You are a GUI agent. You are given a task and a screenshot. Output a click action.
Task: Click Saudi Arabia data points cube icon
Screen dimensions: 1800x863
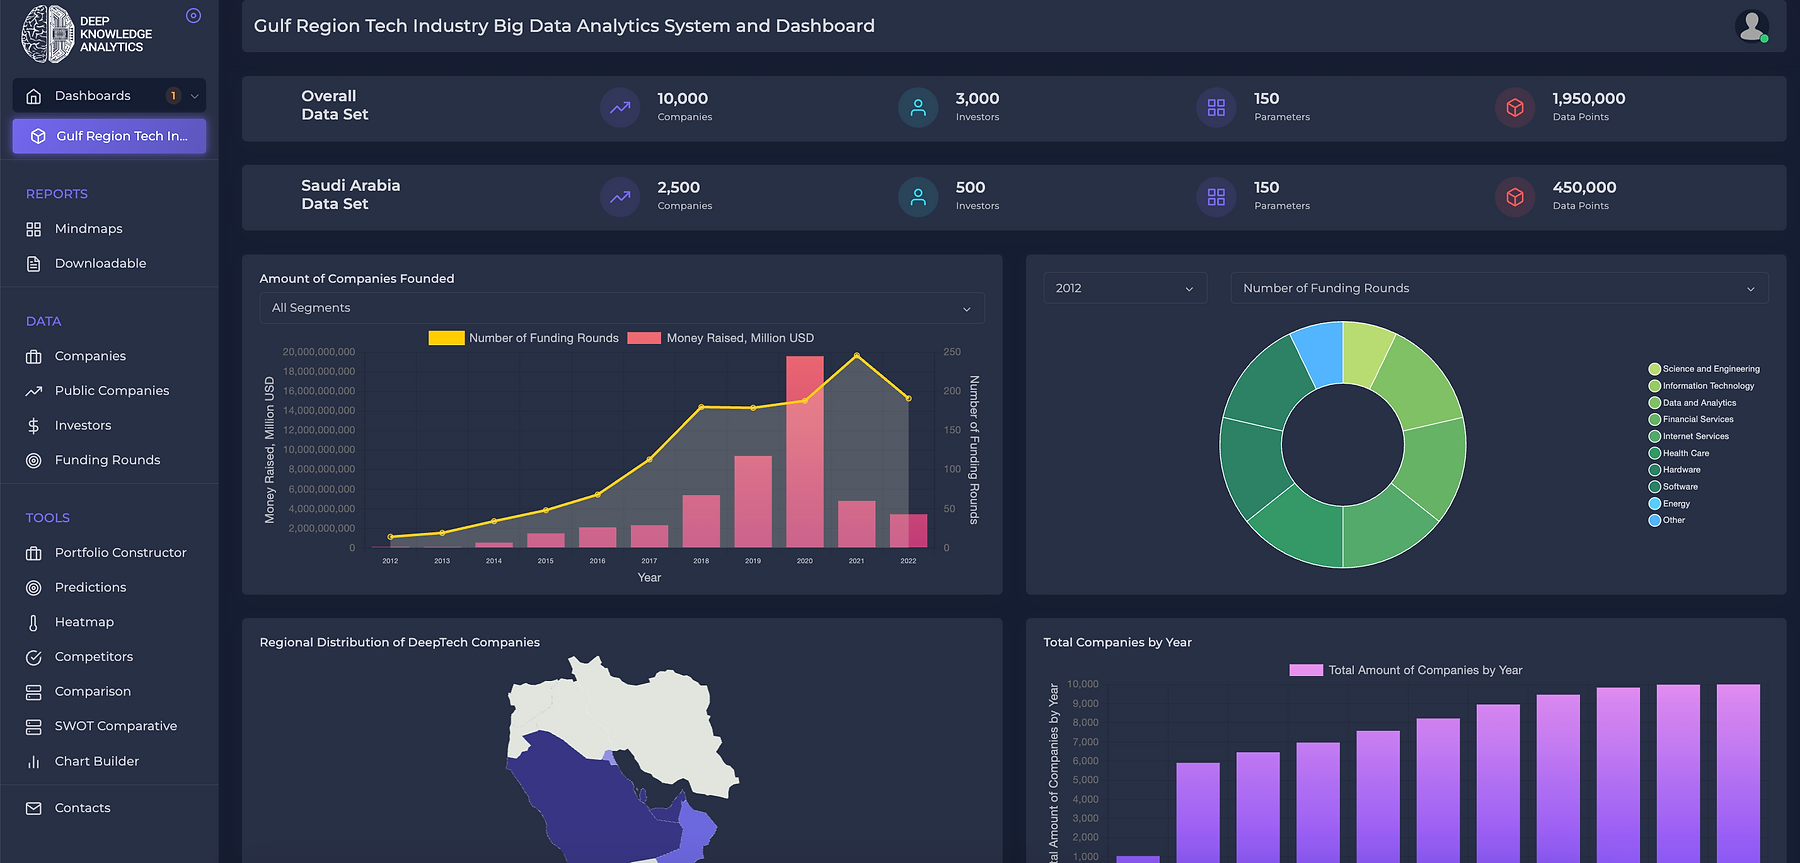(1515, 196)
